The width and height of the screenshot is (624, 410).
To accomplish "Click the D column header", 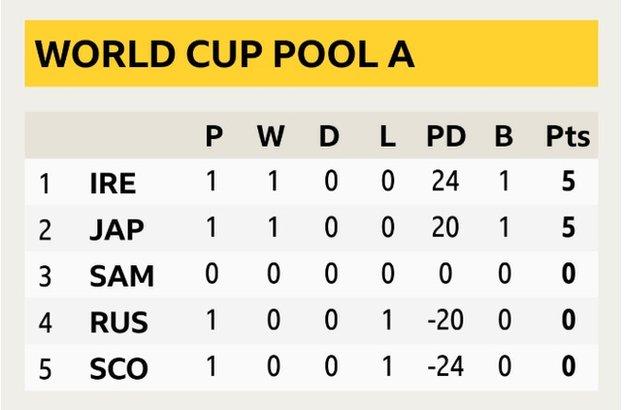I will click(329, 138).
